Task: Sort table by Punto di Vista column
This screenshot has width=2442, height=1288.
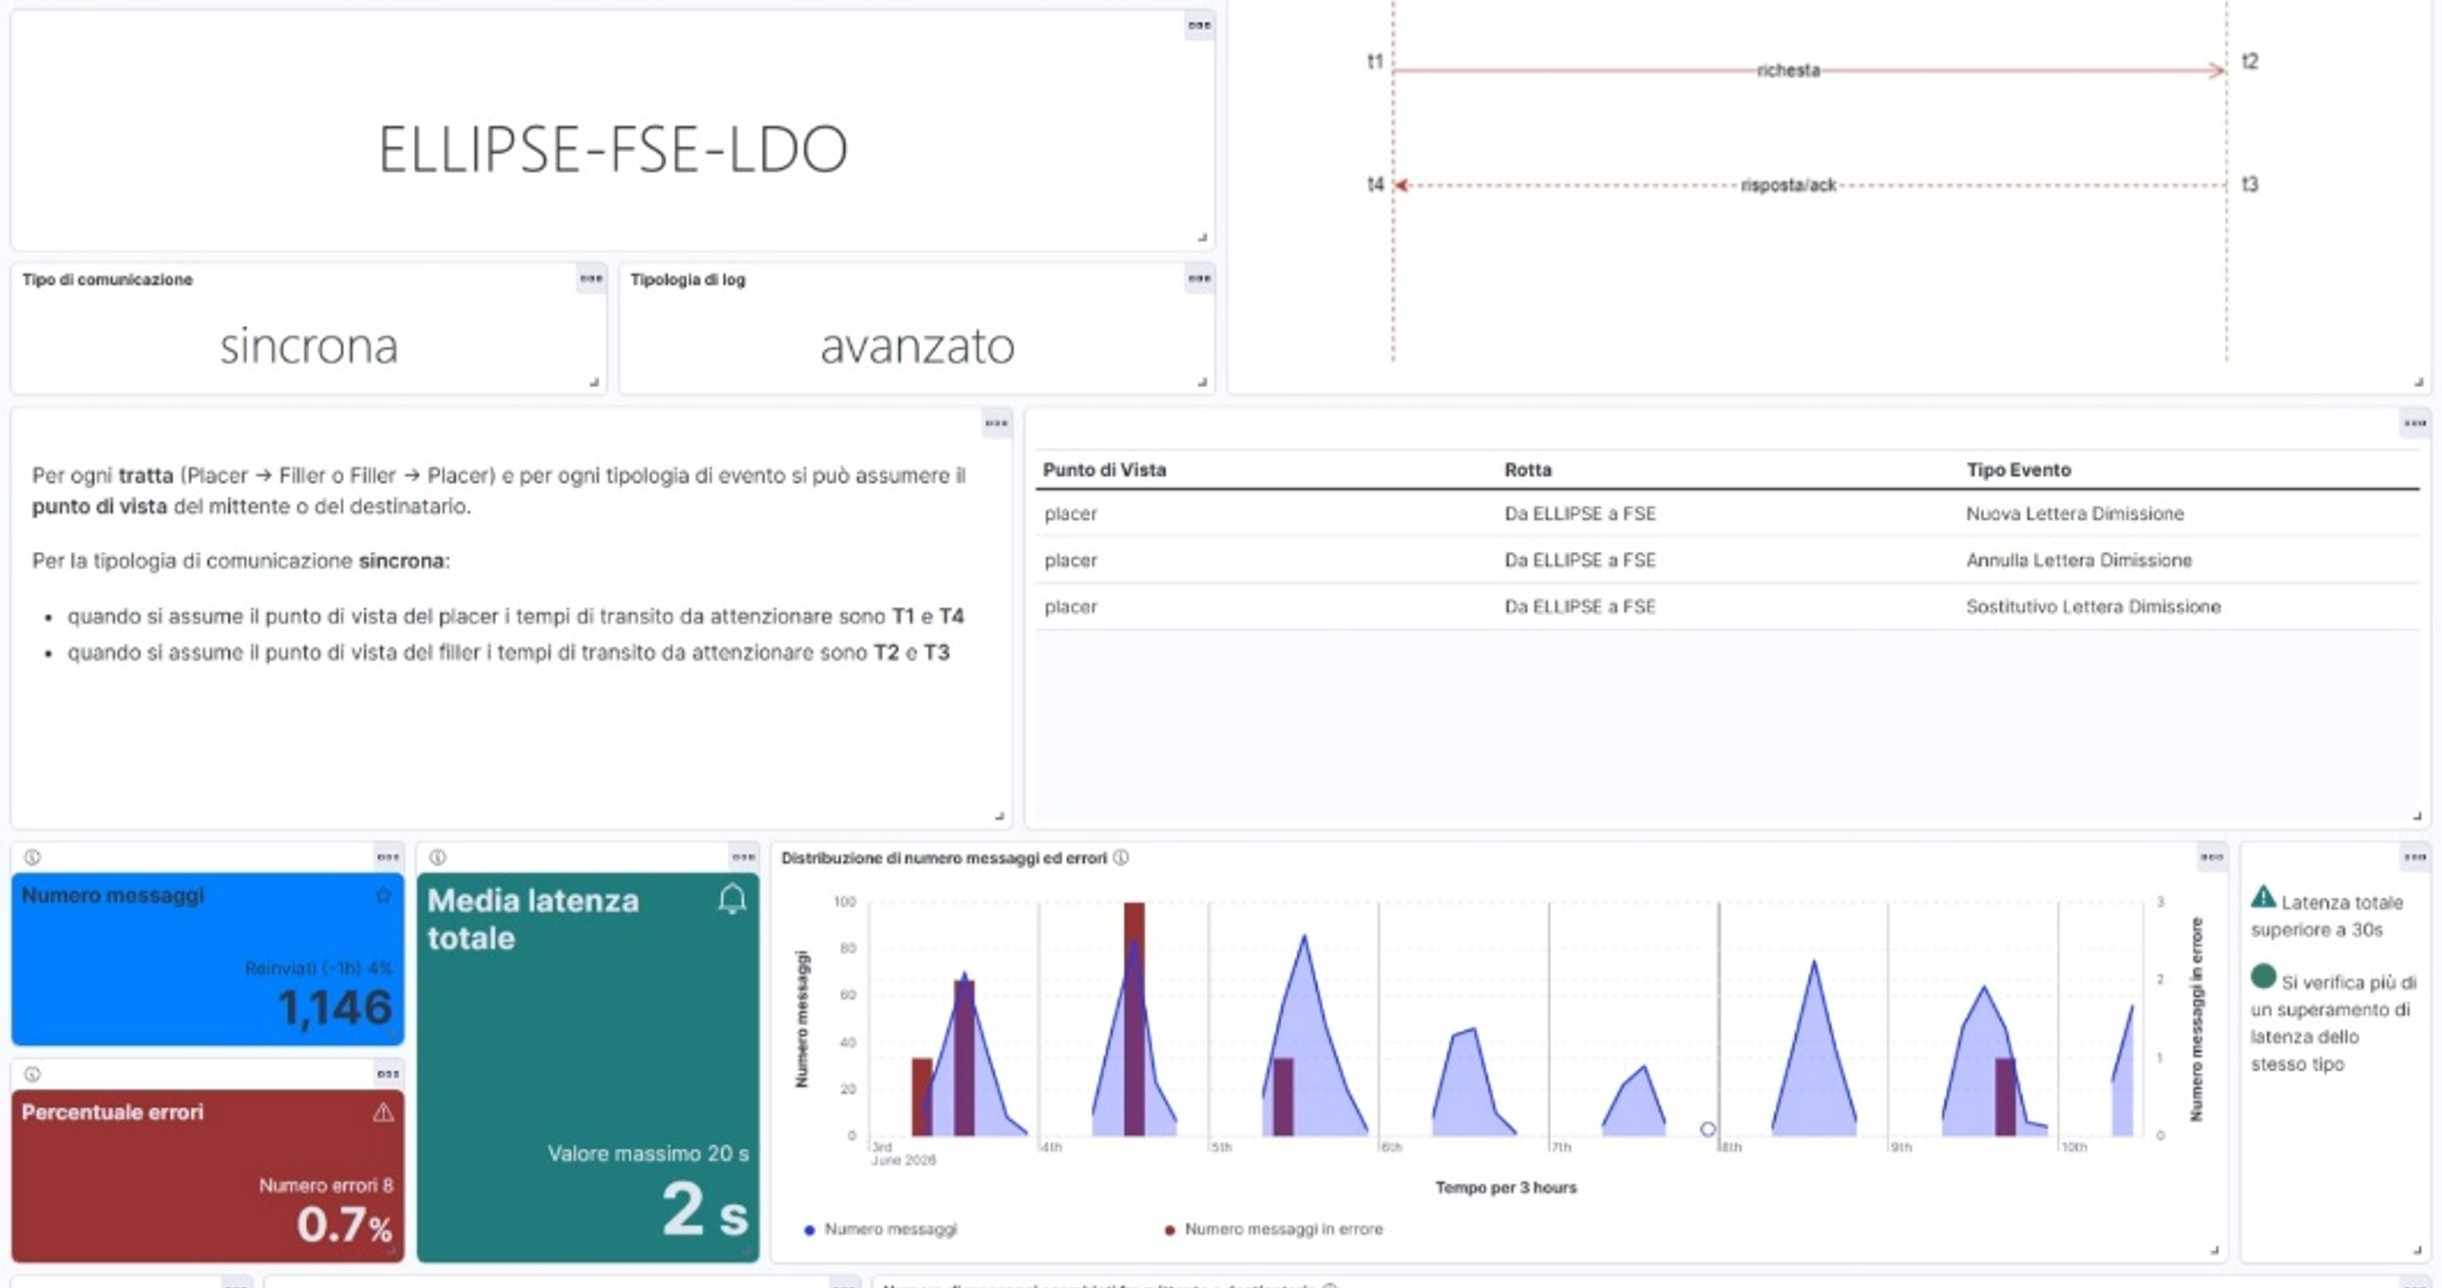Action: click(1104, 470)
